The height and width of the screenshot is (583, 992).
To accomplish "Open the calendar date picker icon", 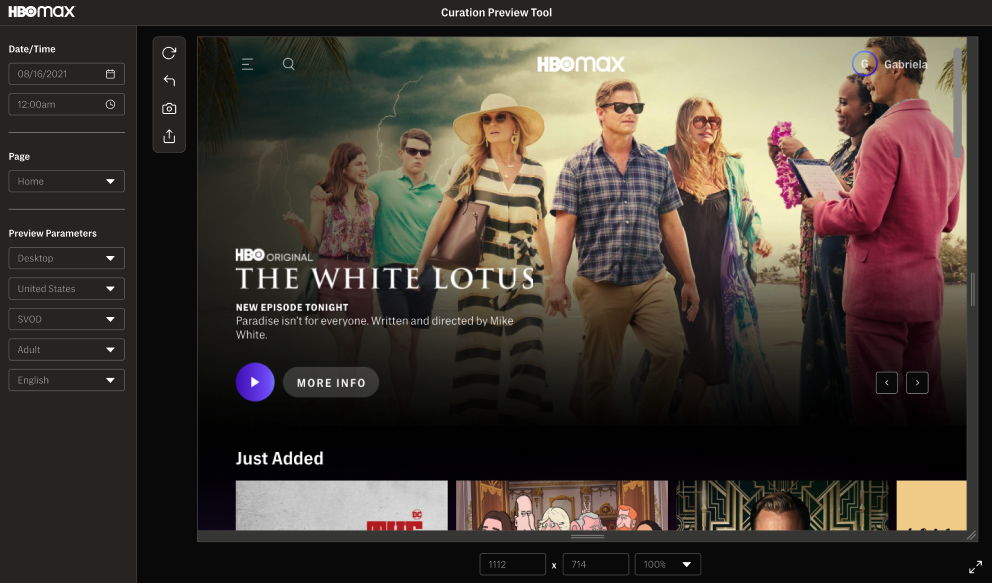I will point(110,74).
